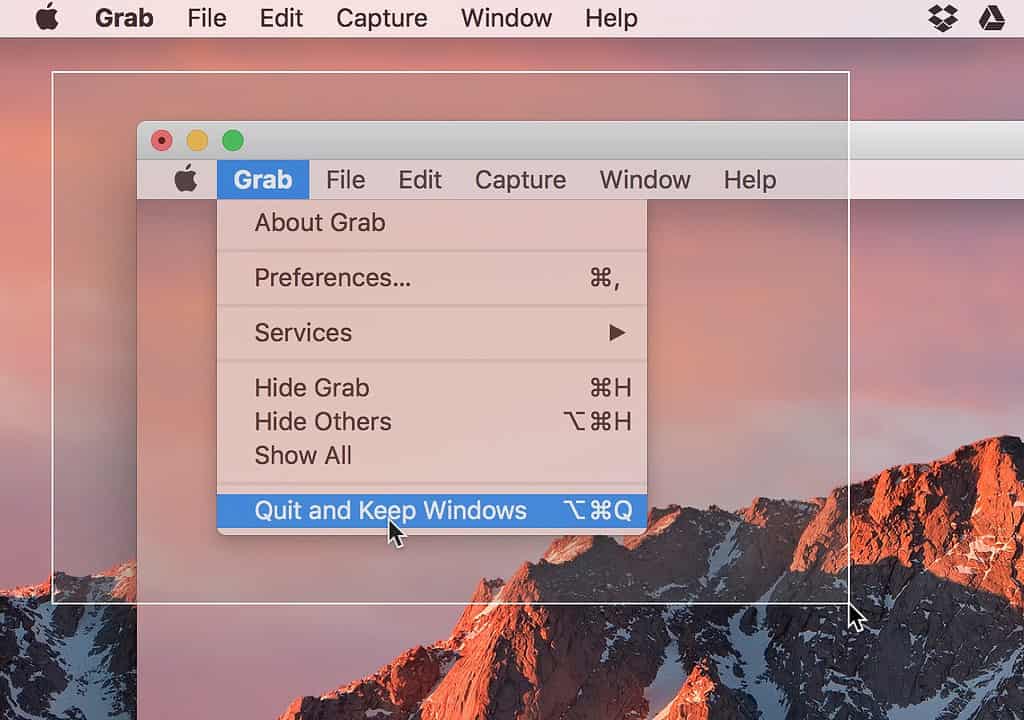This screenshot has height=720, width=1024.
Task: Select Hide Others menu entry
Action: click(432, 421)
